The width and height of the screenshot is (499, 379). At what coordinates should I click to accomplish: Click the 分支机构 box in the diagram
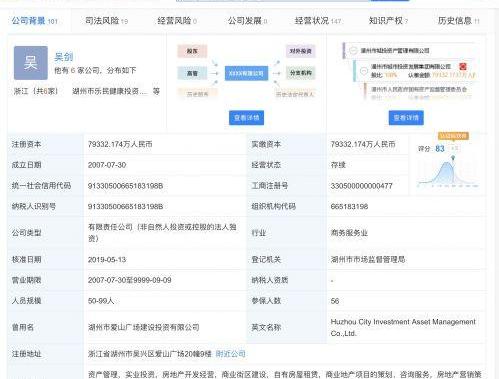coord(300,73)
